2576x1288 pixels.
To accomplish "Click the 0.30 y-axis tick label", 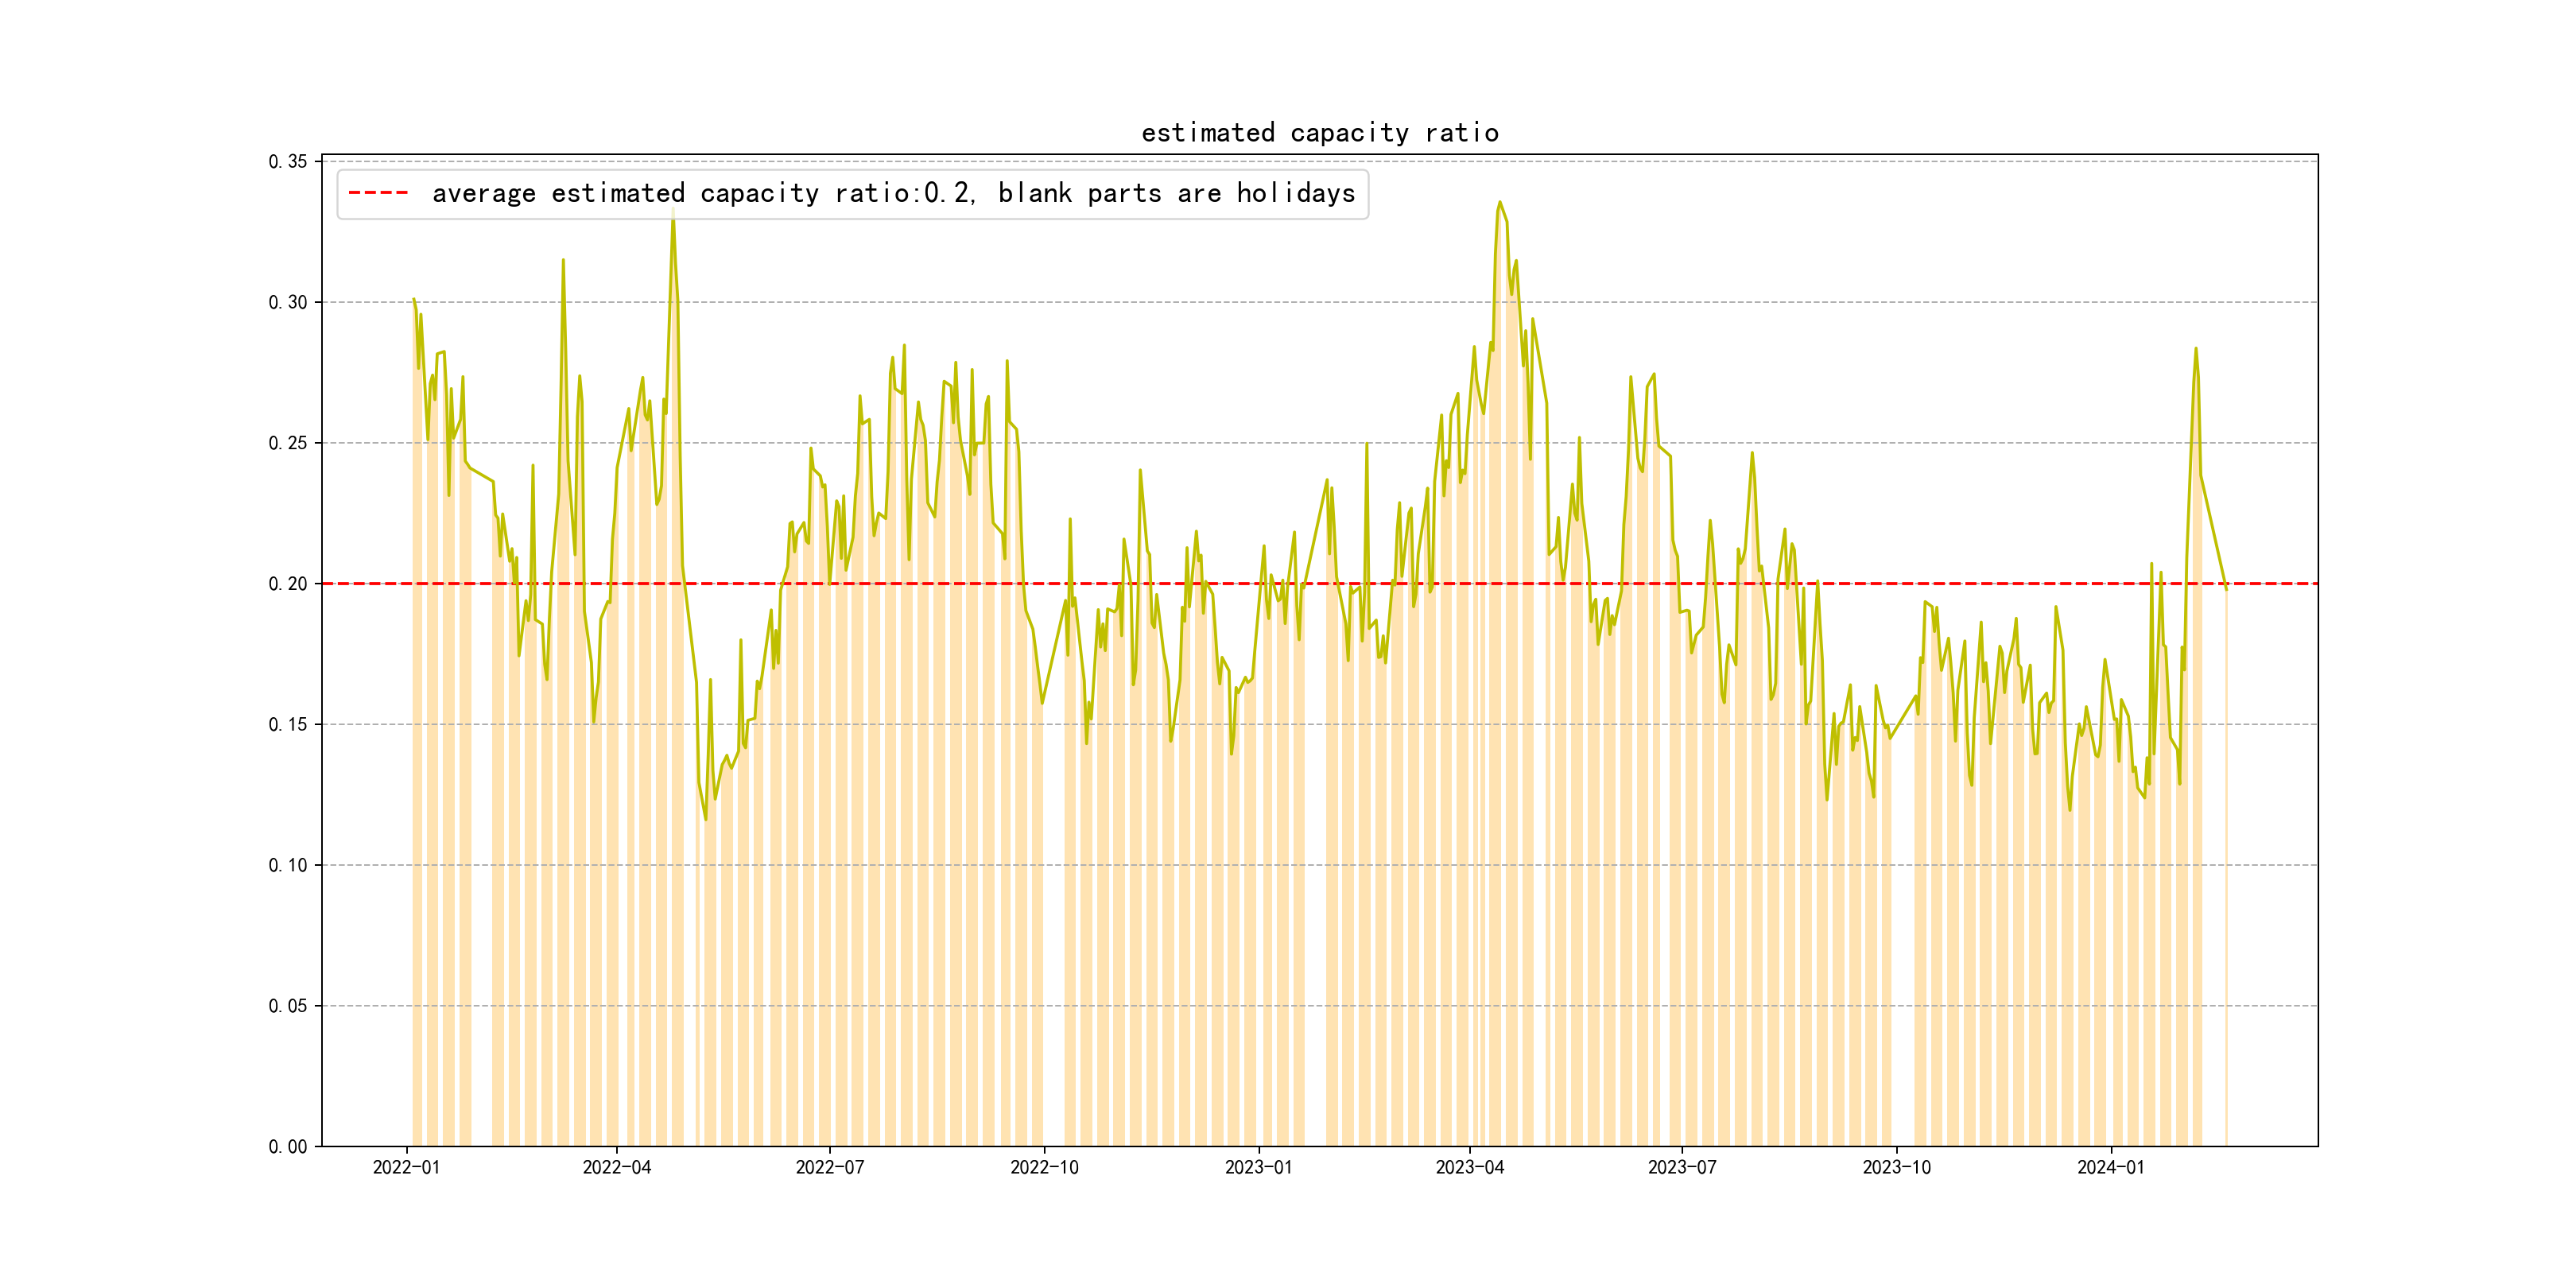I will [x=287, y=302].
